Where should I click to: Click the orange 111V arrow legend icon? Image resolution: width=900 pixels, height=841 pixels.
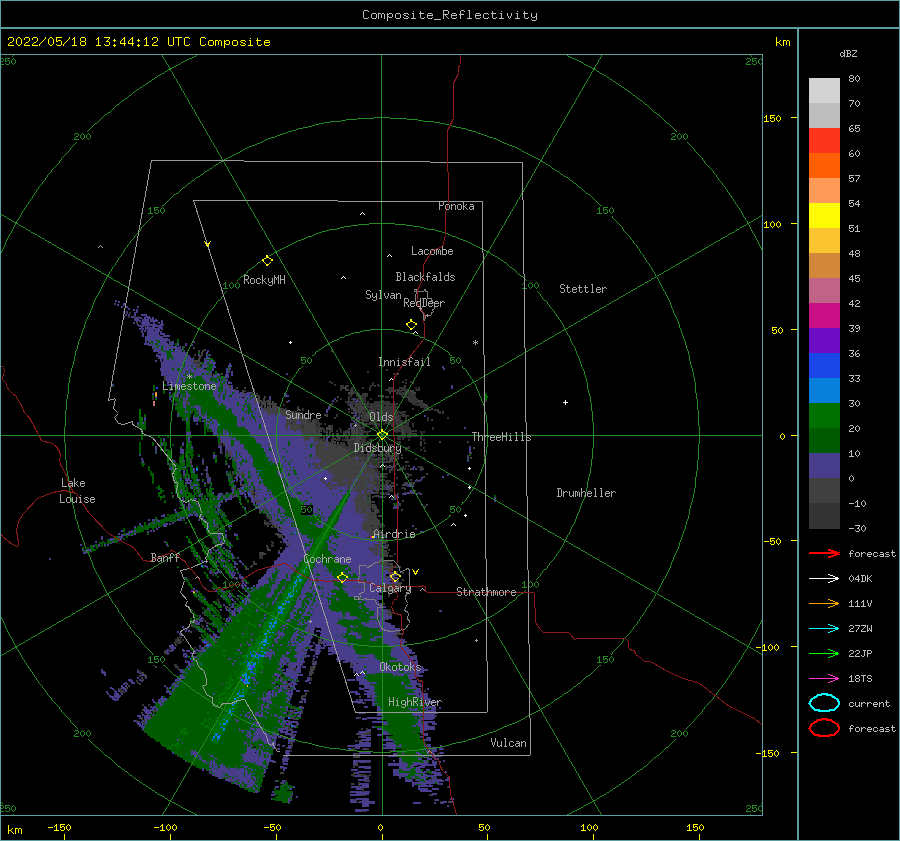[824, 603]
